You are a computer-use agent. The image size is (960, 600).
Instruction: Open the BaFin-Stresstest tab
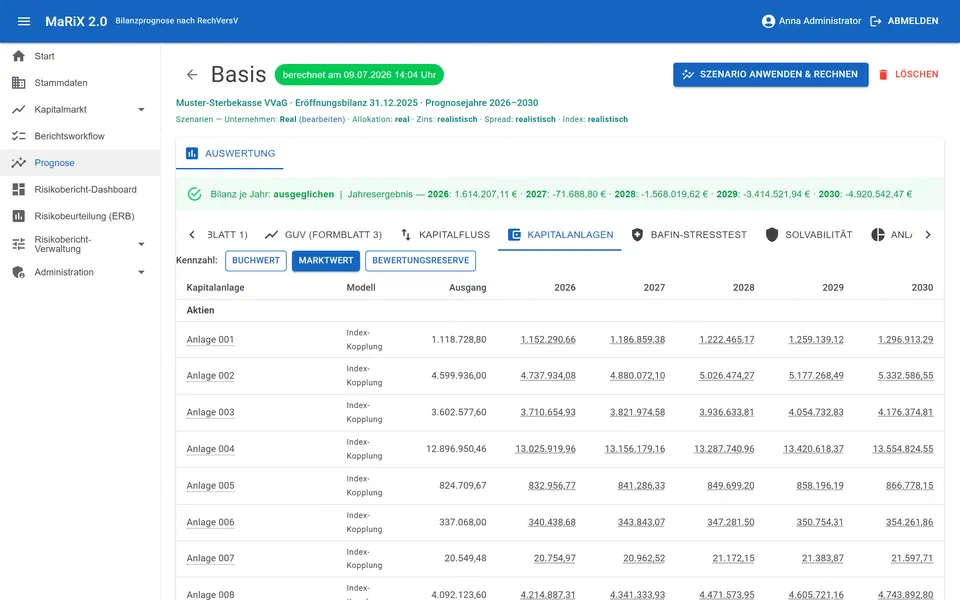689,234
